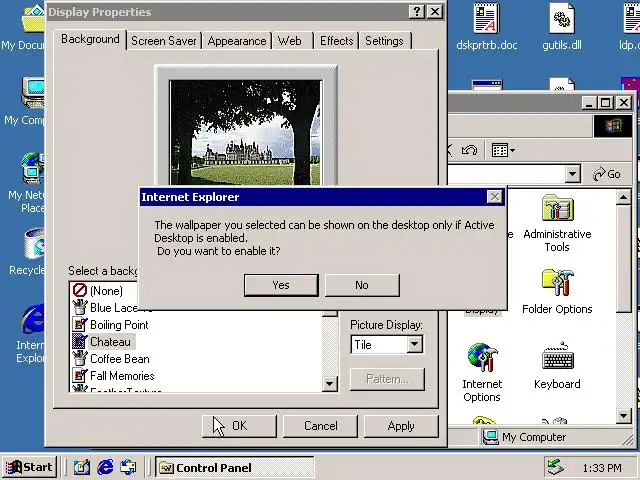Click the Pattern button
640x480 pixels.
pos(387,379)
